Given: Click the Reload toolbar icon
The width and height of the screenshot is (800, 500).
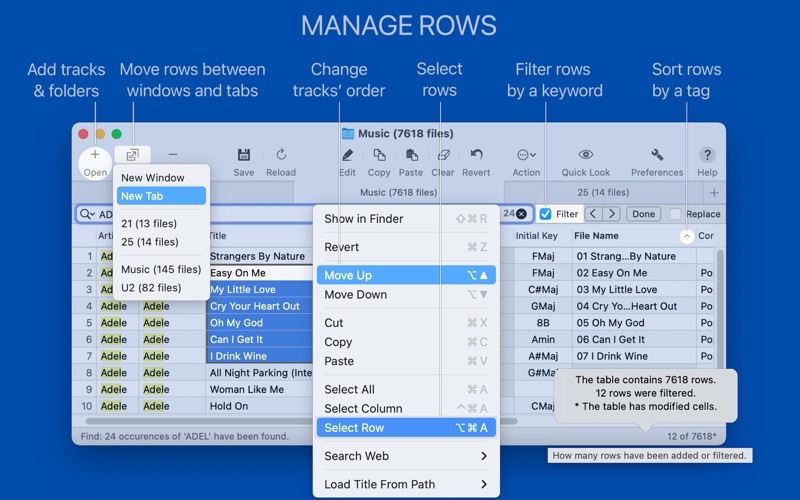Looking at the screenshot, I should pyautogui.click(x=281, y=155).
